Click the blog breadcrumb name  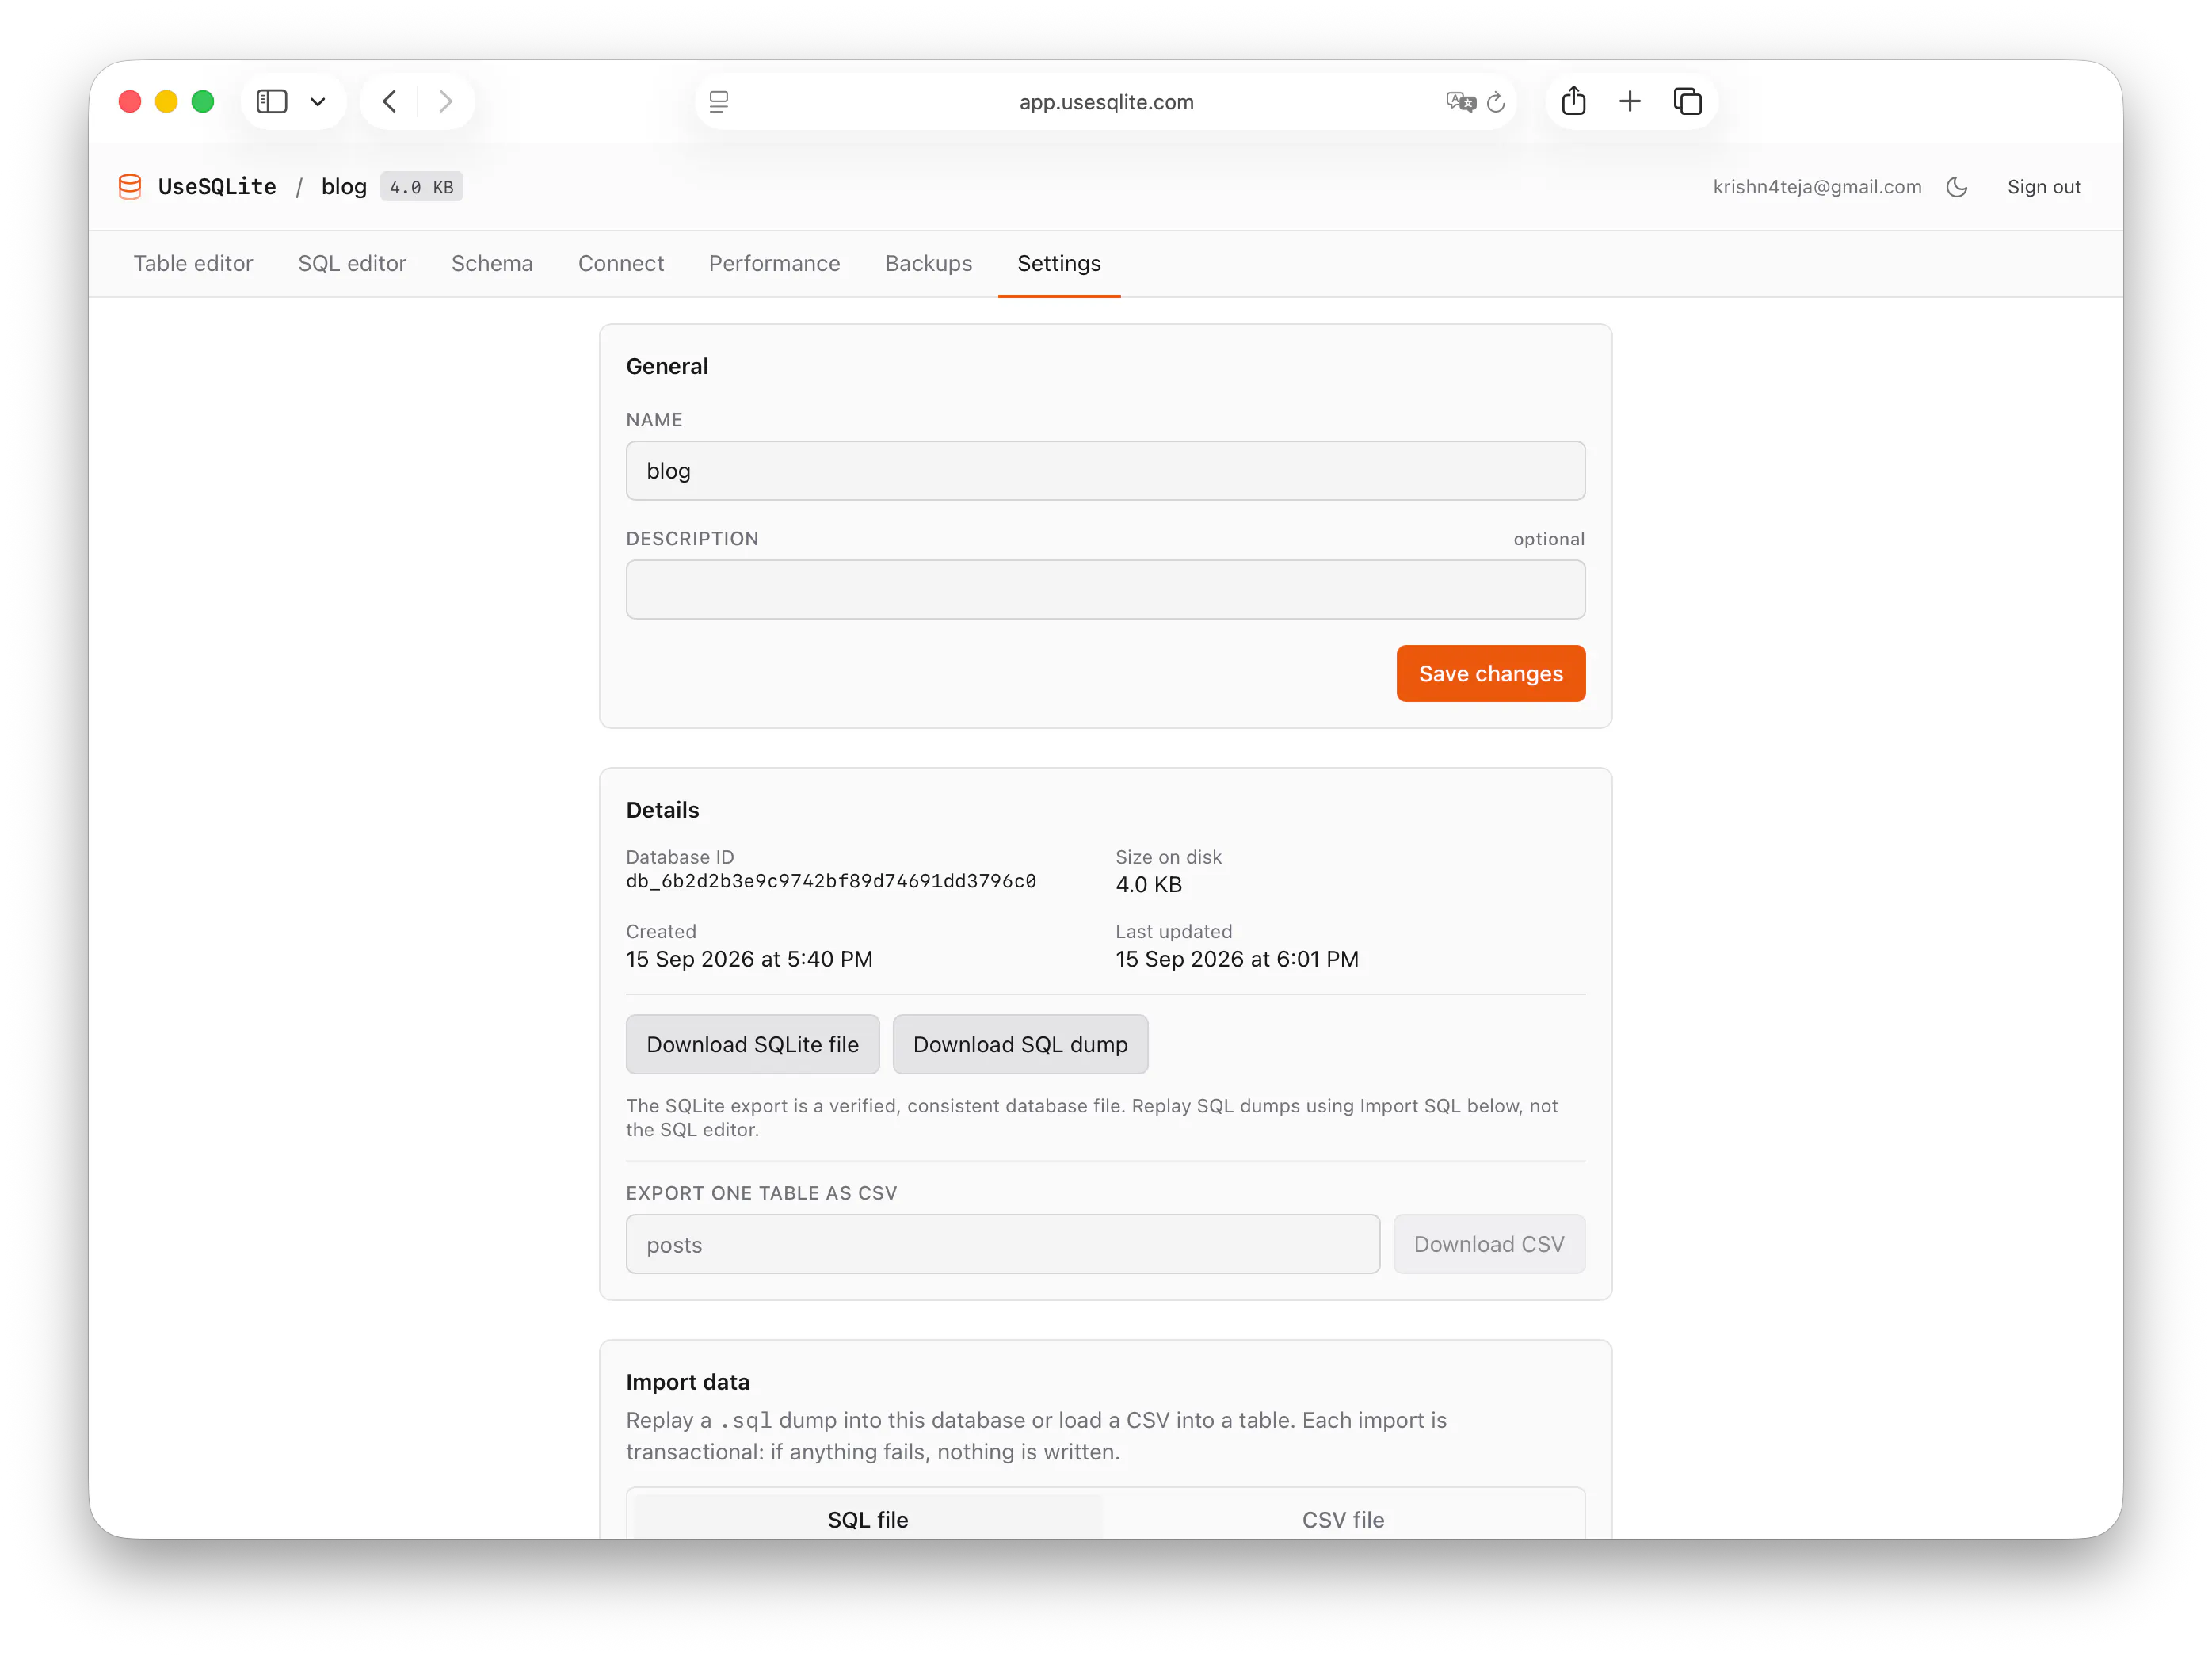click(x=344, y=187)
